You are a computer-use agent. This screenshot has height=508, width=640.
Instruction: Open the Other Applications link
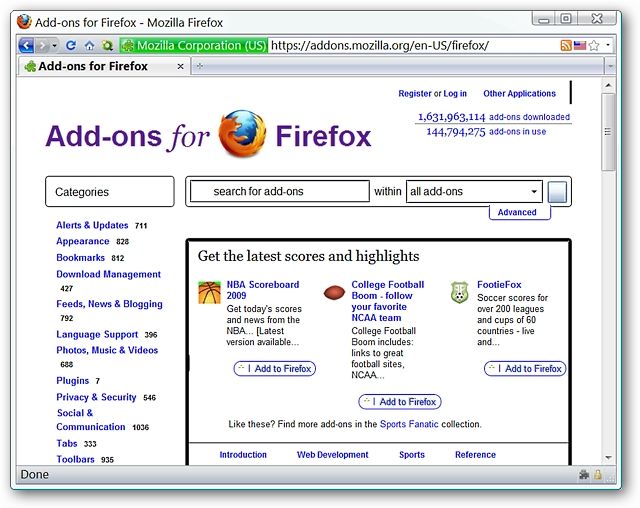click(519, 93)
